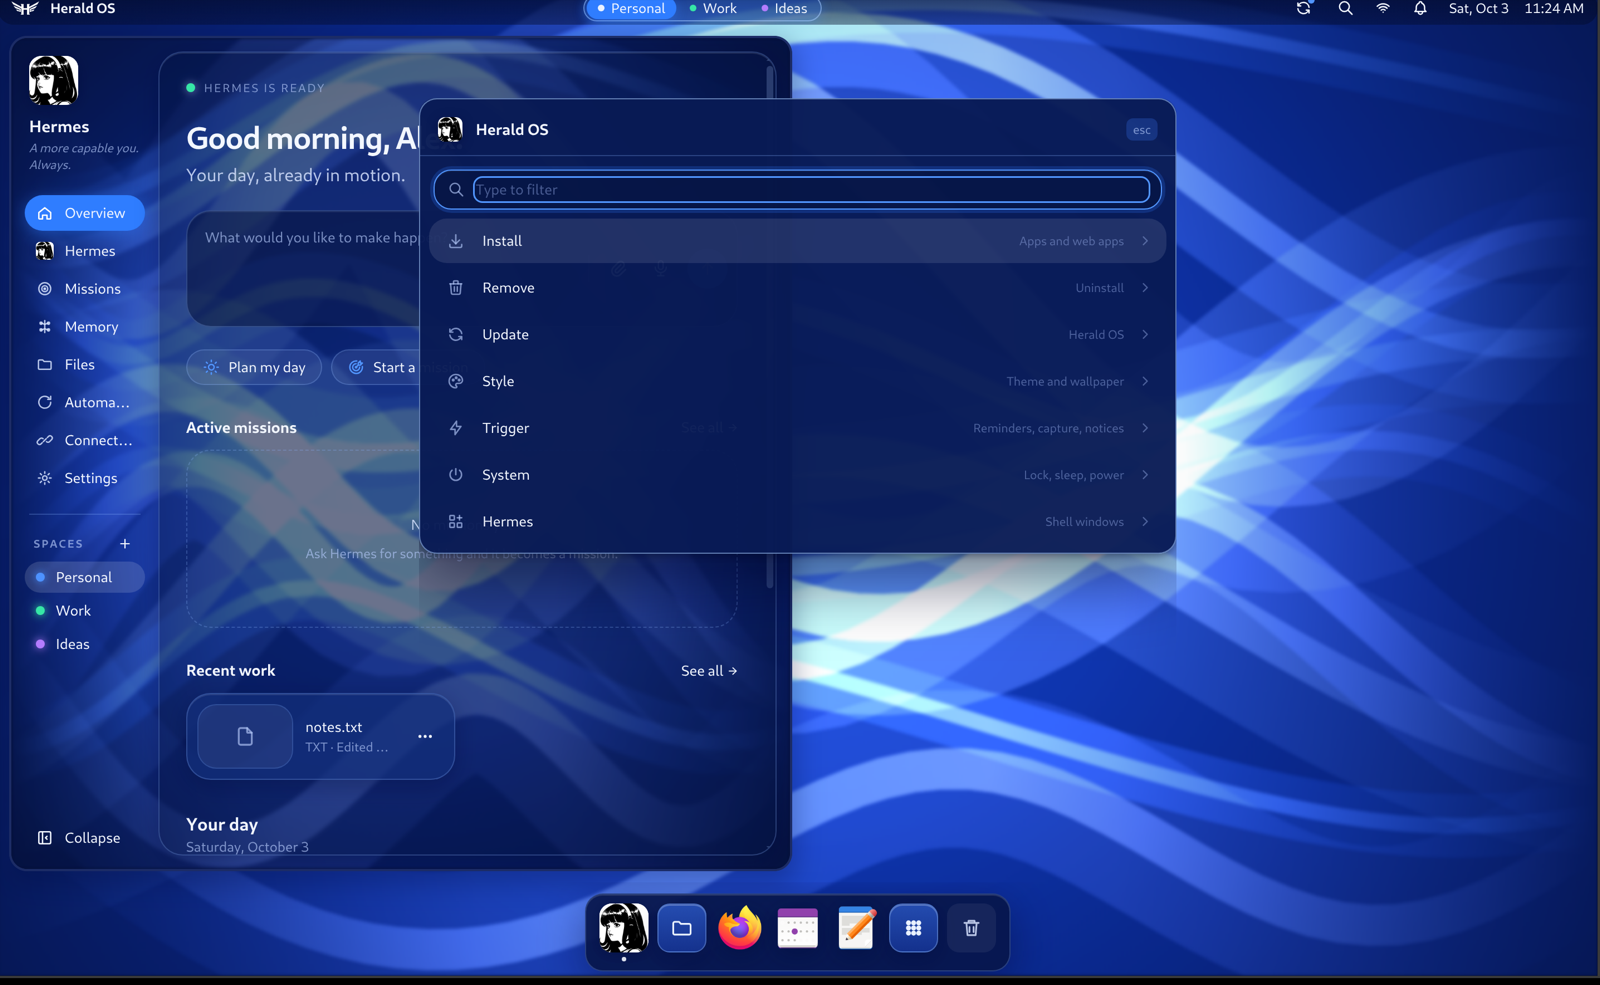Image resolution: width=1600 pixels, height=985 pixels.
Task: Switch to Work workspace tab in top bar
Action: [712, 9]
